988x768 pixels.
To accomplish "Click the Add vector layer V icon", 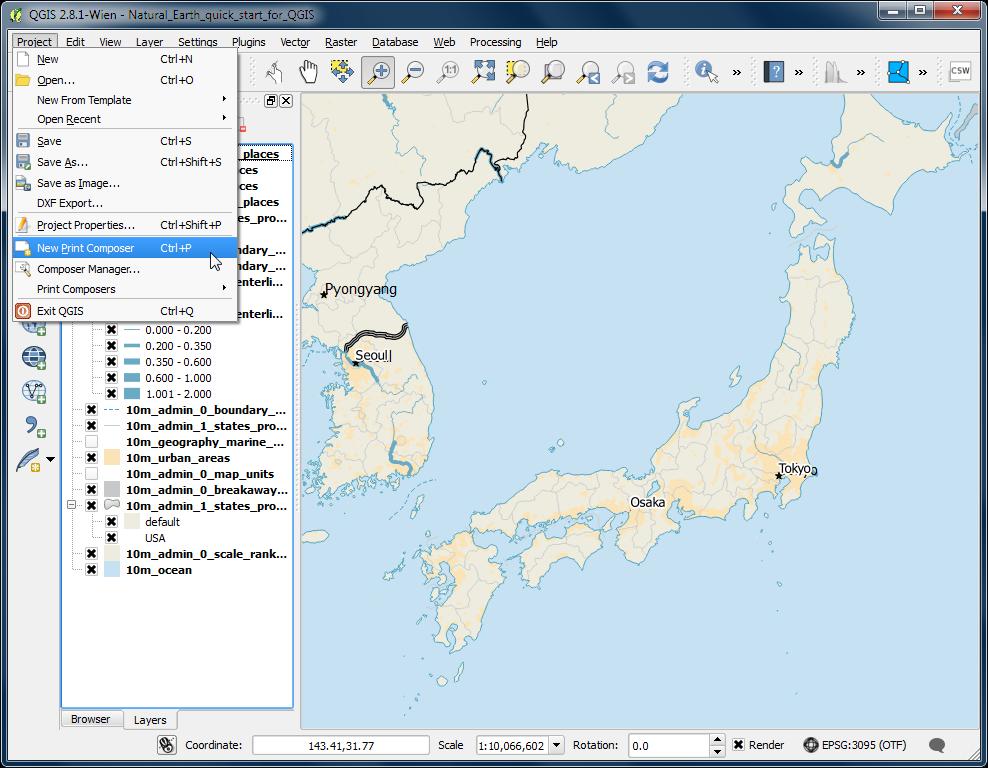I will (34, 392).
